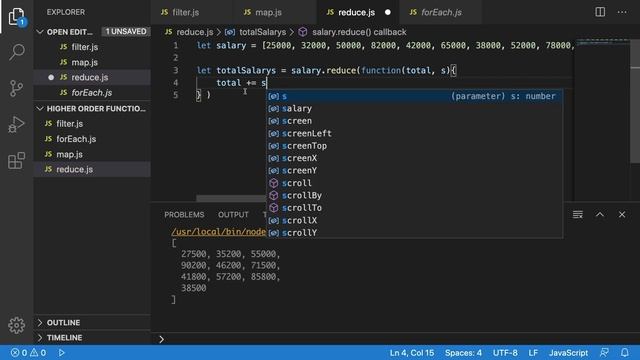This screenshot has width=640, height=360.
Task: Click the reduce.js breadcrumb
Action: click(x=189, y=32)
